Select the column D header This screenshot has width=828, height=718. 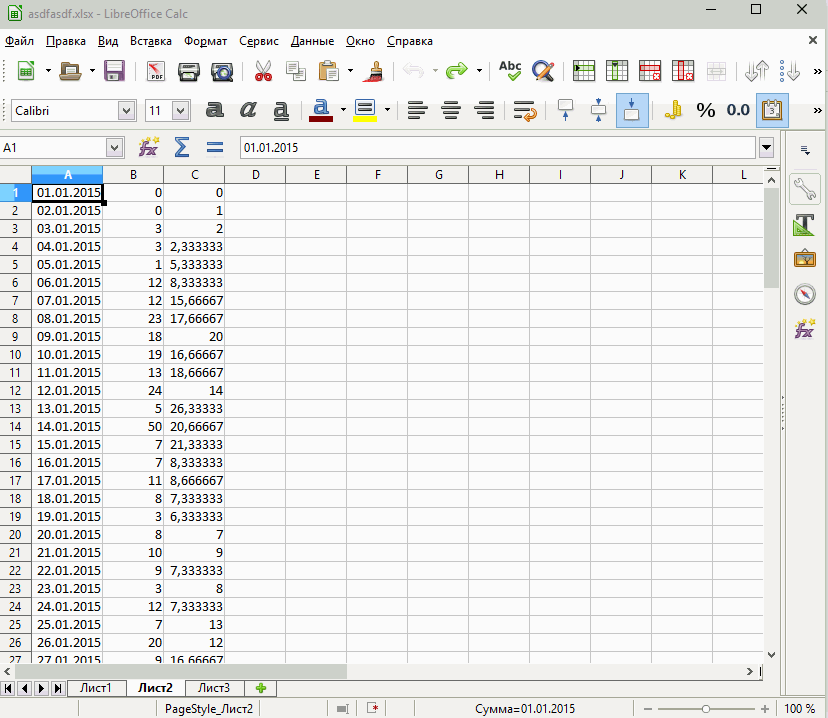tap(255, 175)
